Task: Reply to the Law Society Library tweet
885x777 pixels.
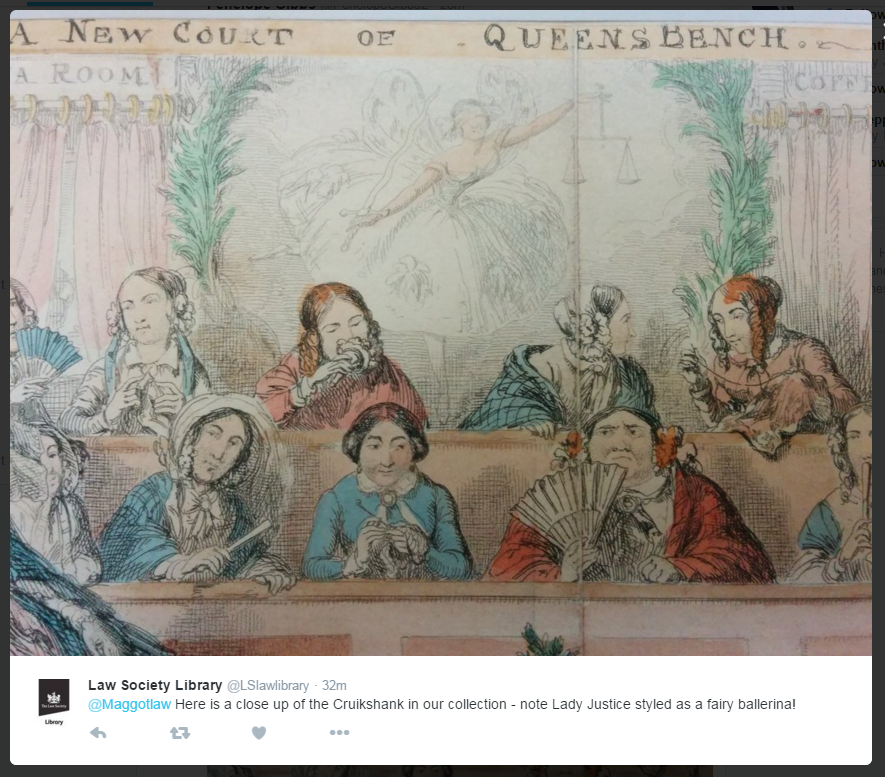Action: point(98,733)
